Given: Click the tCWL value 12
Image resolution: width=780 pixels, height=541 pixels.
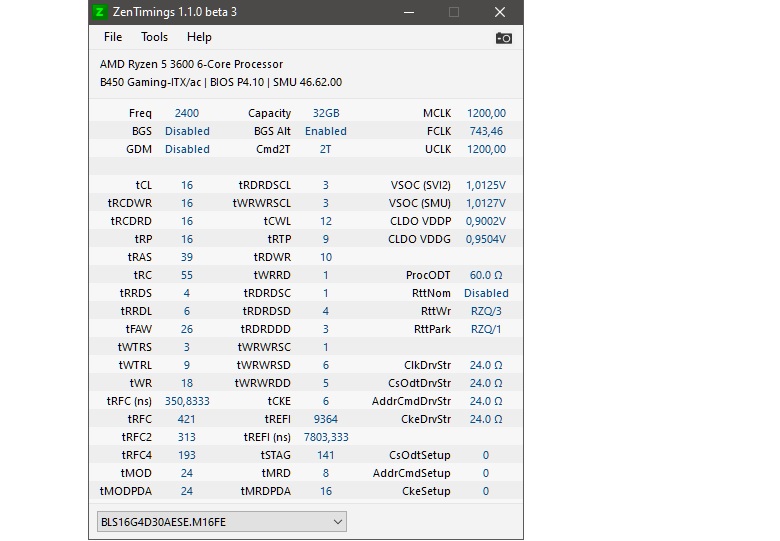Looking at the screenshot, I should [x=326, y=221].
